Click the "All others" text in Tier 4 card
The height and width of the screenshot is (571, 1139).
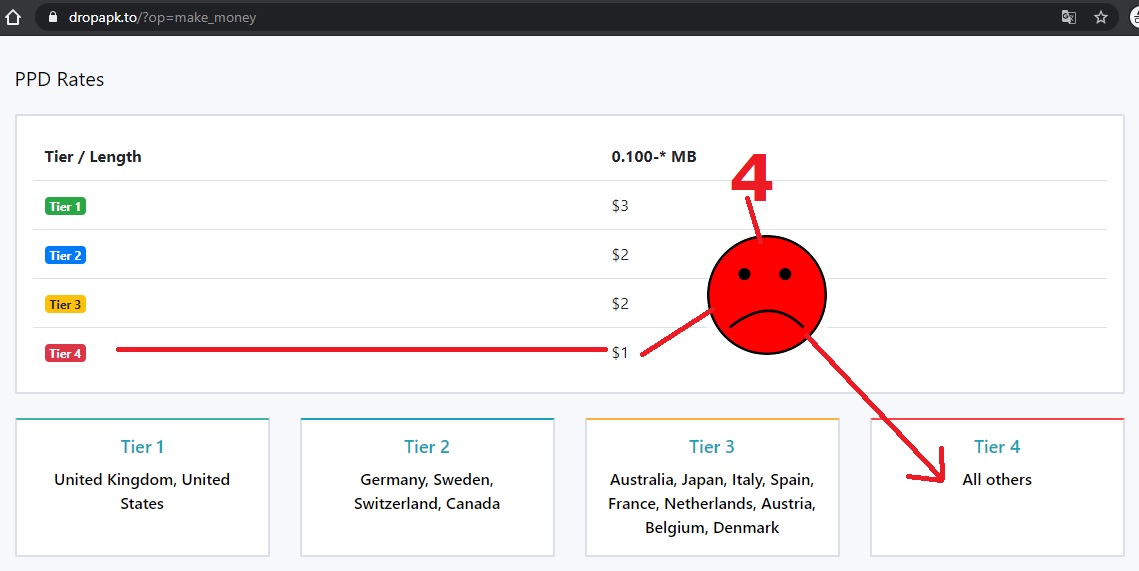pos(997,480)
